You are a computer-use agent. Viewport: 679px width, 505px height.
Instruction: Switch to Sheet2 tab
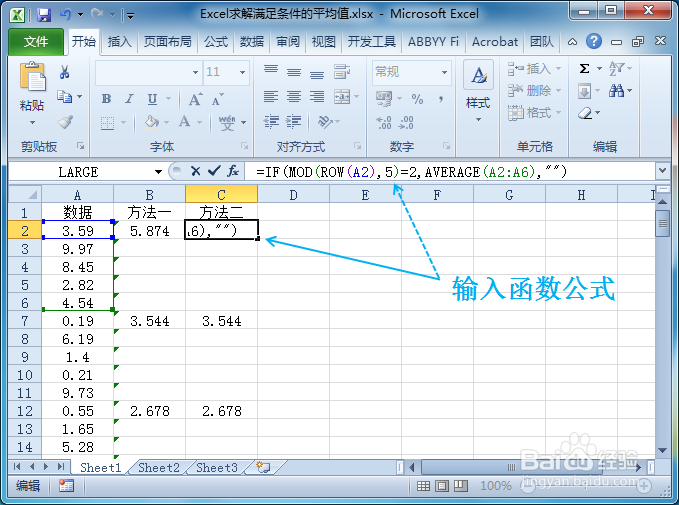[x=158, y=468]
